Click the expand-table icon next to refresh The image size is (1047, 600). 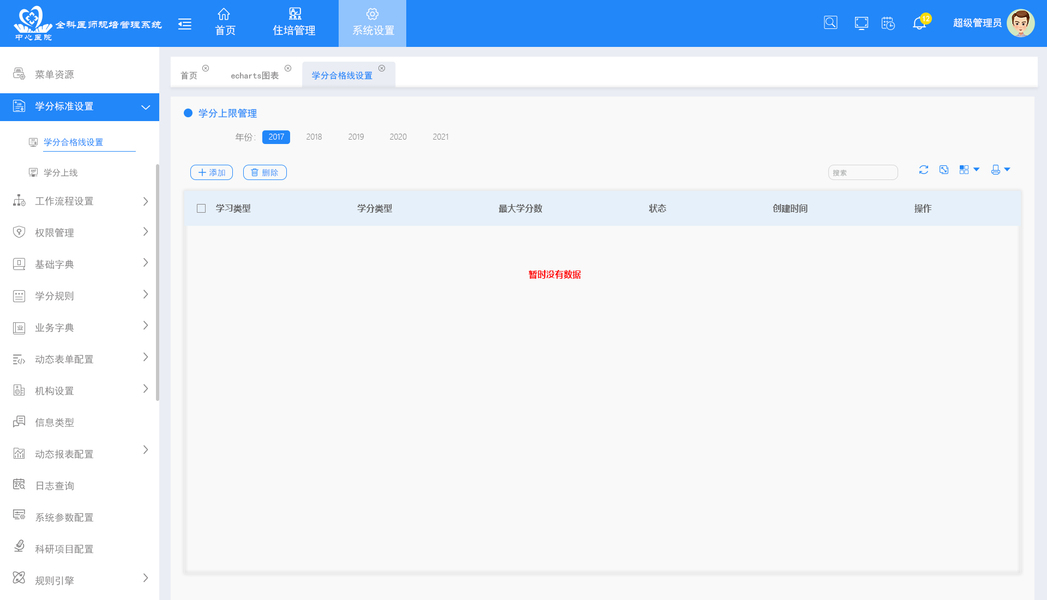point(944,170)
